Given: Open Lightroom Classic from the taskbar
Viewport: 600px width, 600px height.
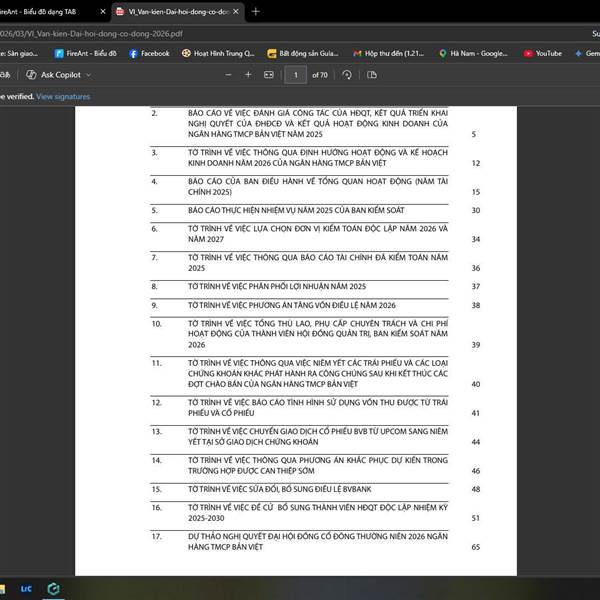Looking at the screenshot, I should pos(26,589).
